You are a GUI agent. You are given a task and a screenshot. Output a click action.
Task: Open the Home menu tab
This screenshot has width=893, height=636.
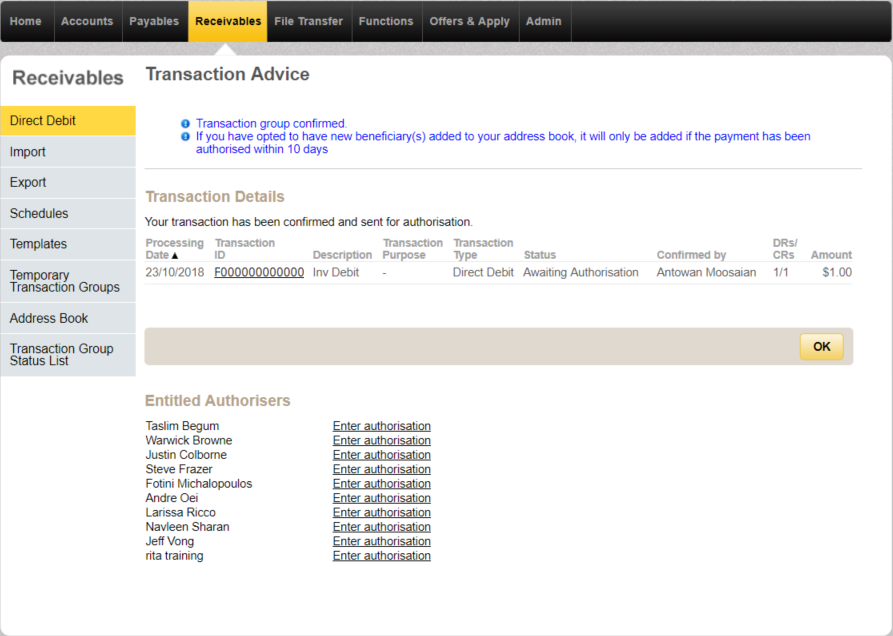[x=25, y=20]
